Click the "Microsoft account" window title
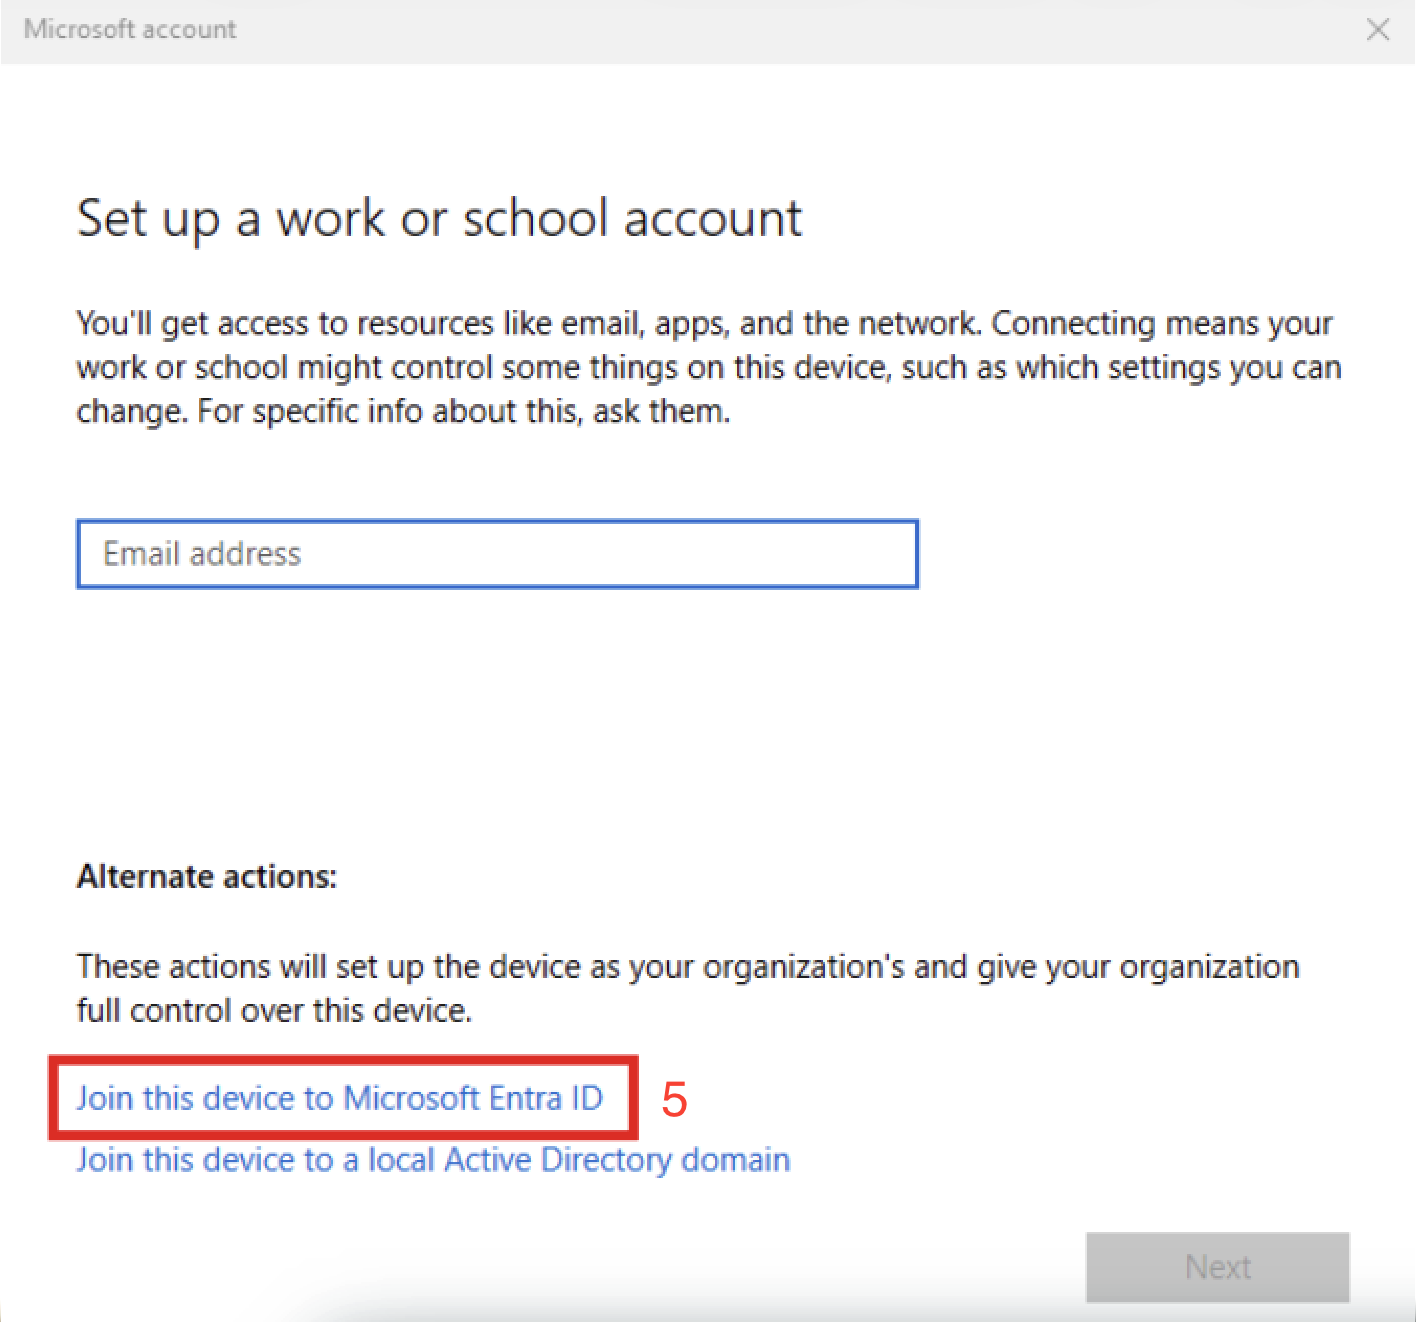The image size is (1416, 1322). (x=130, y=29)
